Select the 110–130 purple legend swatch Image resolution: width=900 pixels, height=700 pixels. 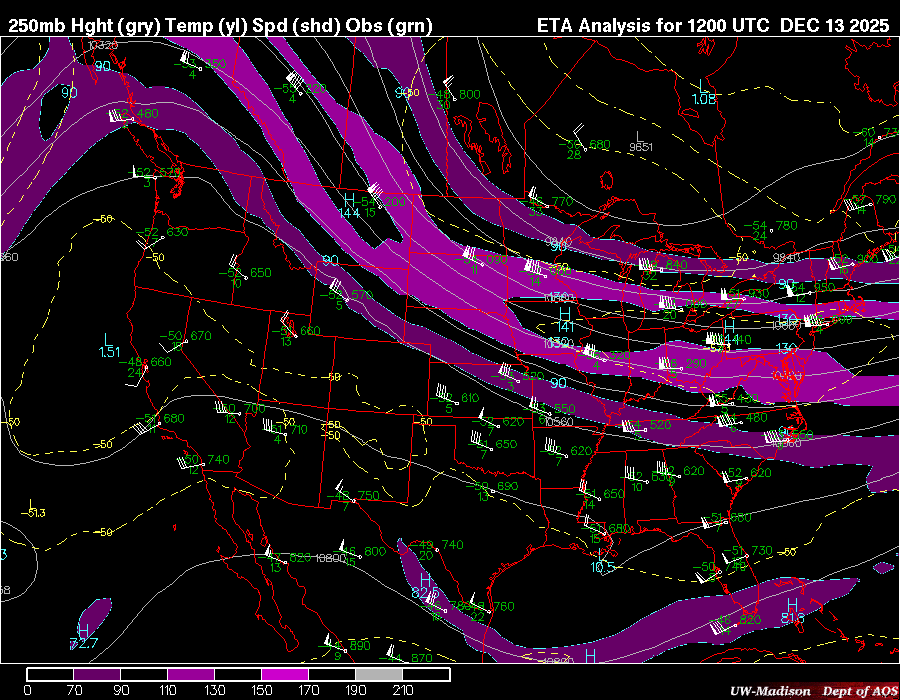click(x=190, y=675)
